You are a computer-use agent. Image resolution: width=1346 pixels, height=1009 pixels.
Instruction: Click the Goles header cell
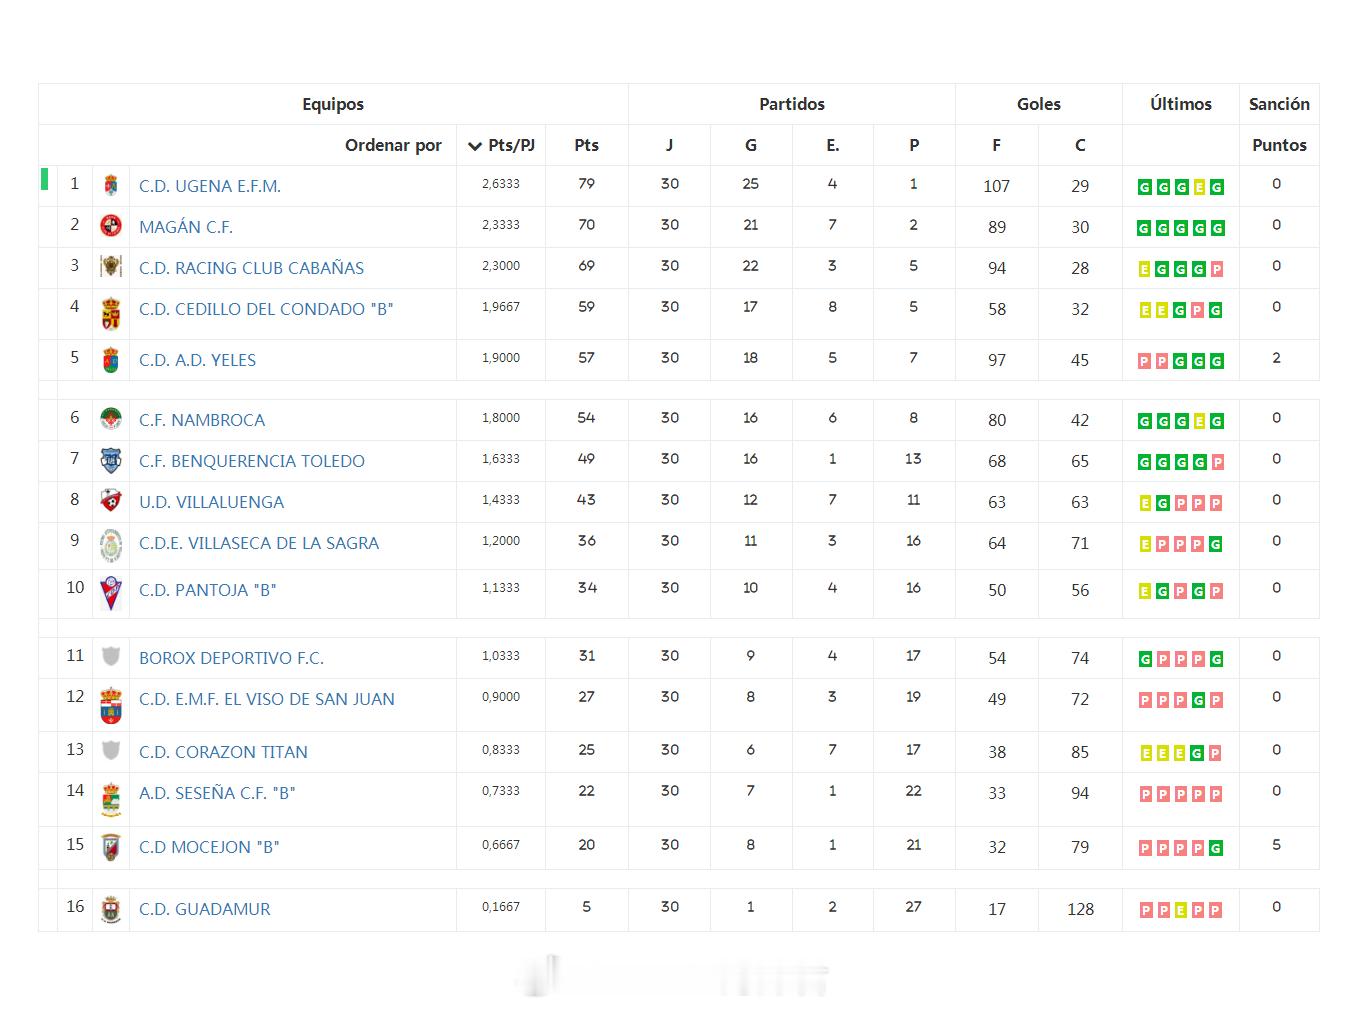click(1039, 104)
